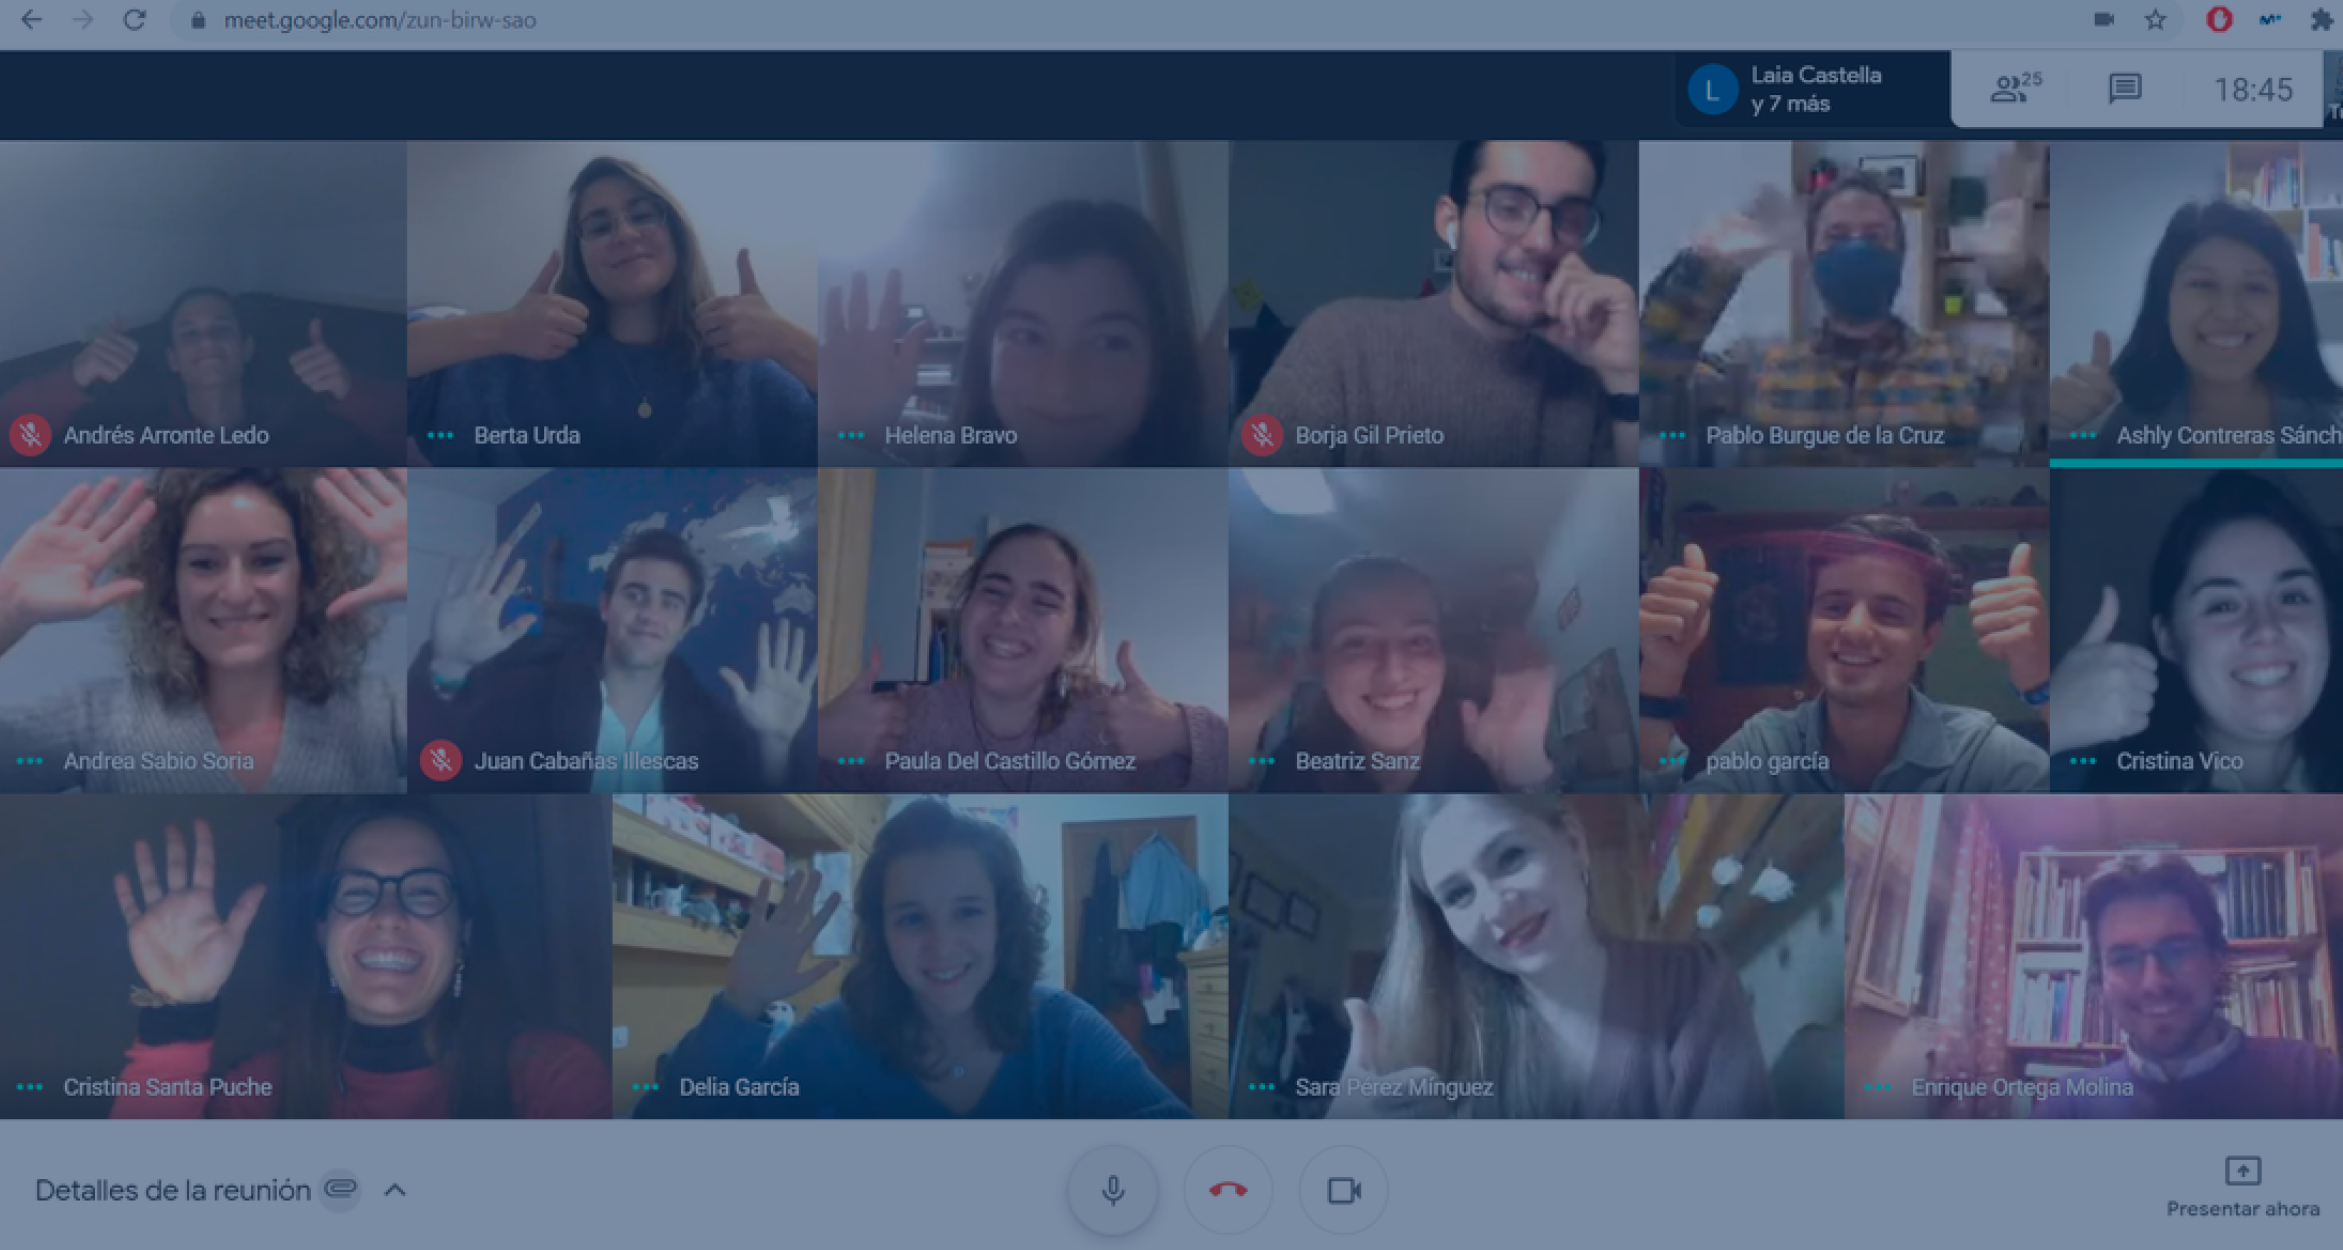Select Helena Bravo video tile
This screenshot has height=1250, width=2343.
click(1023, 303)
